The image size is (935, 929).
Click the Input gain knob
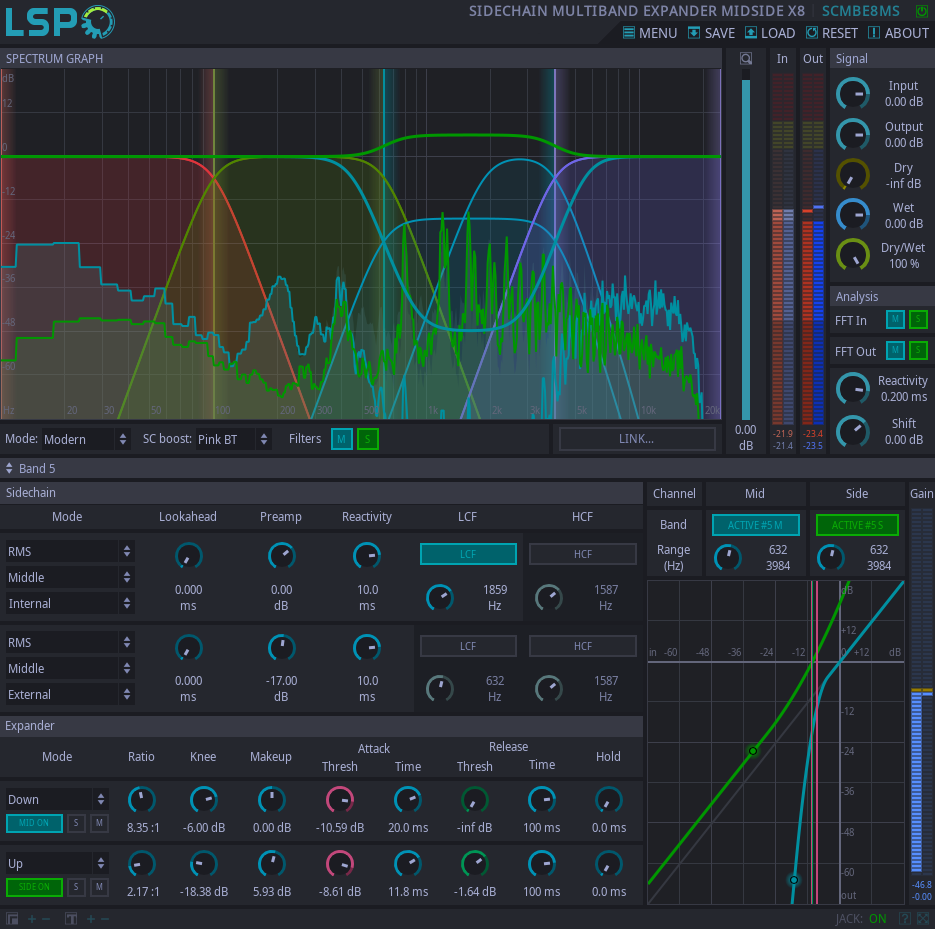pyautogui.click(x=853, y=94)
